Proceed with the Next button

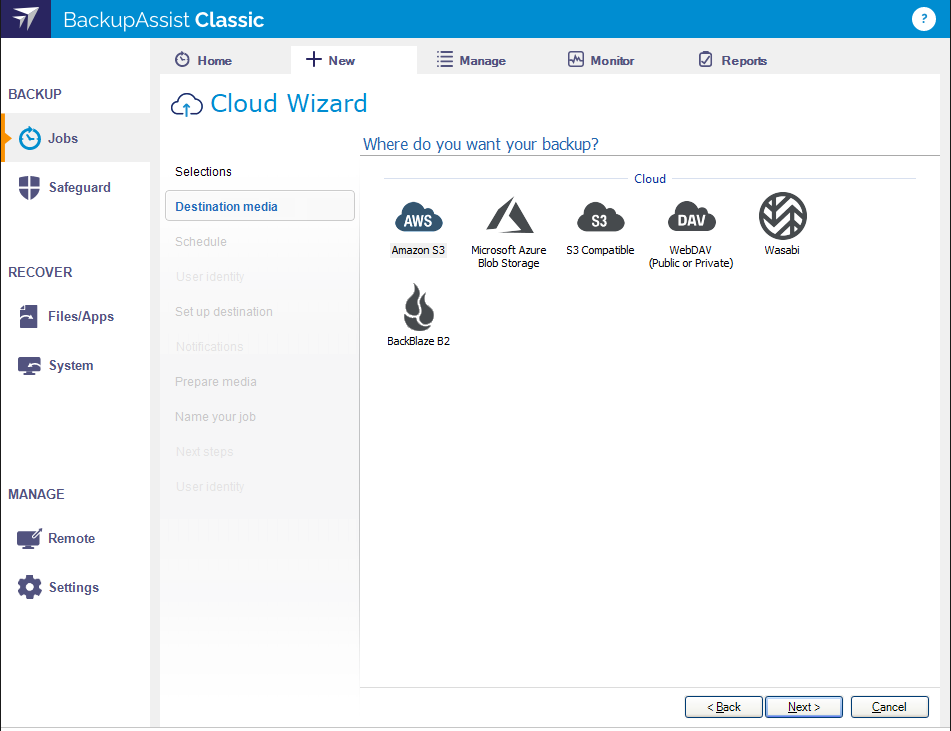click(x=804, y=707)
